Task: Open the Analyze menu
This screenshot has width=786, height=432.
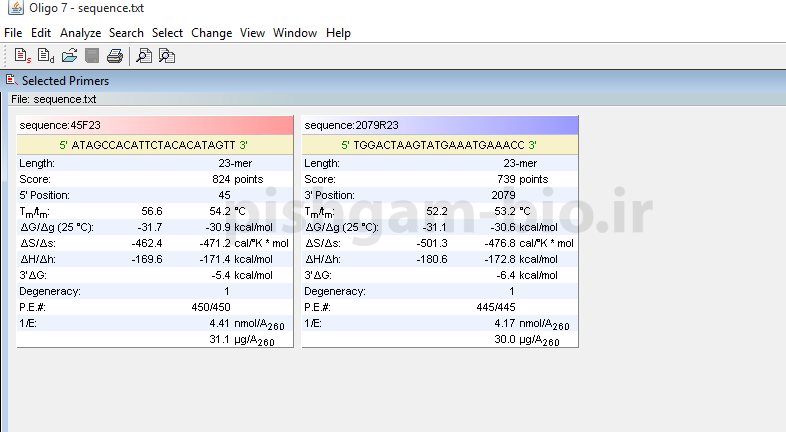Action: coord(80,33)
